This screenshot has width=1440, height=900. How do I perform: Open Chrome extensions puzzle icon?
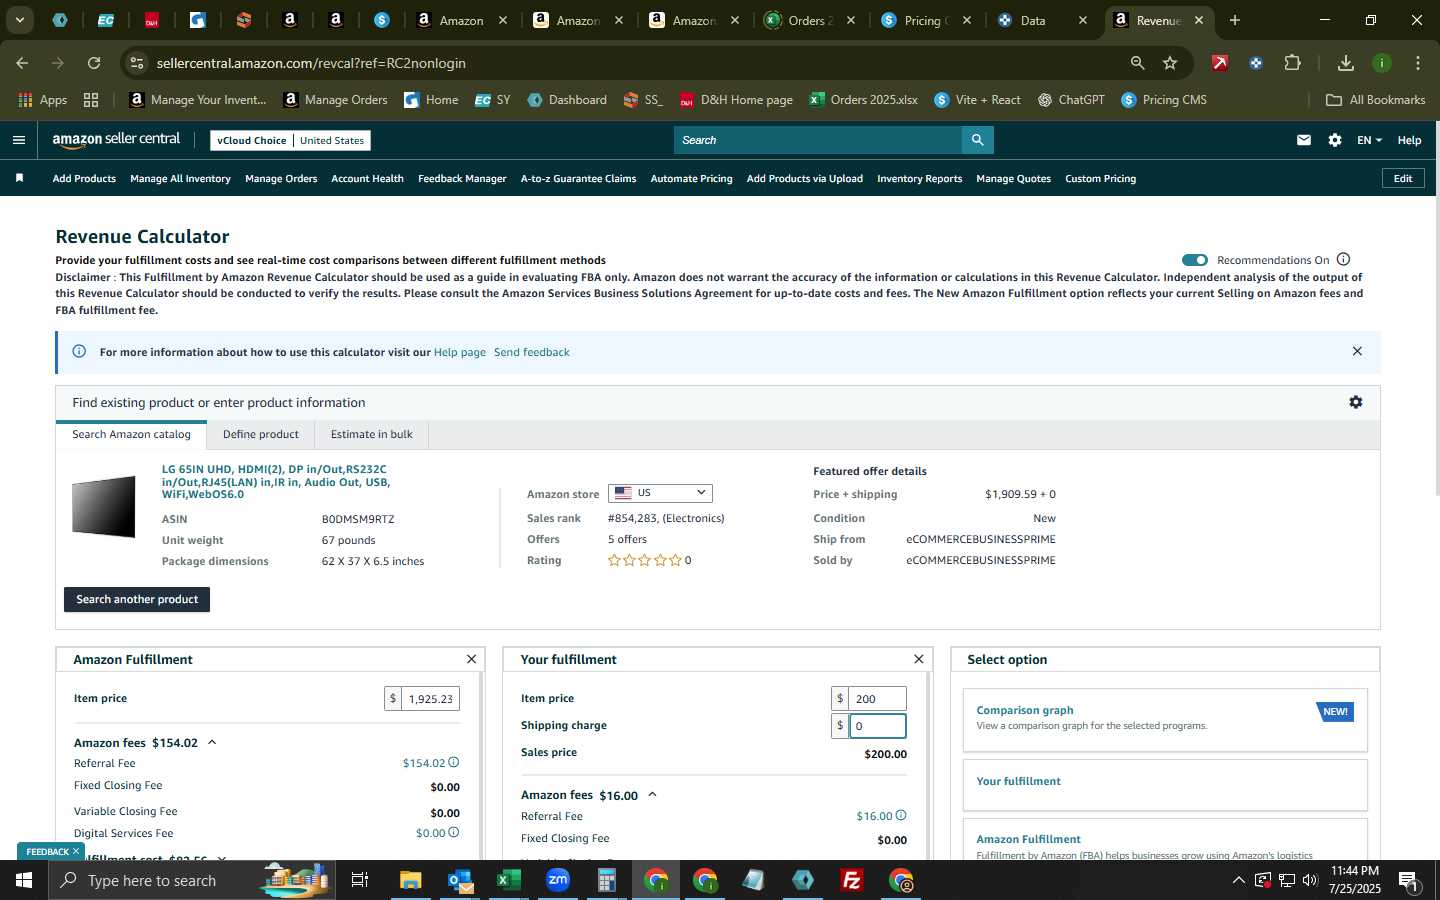click(1292, 63)
